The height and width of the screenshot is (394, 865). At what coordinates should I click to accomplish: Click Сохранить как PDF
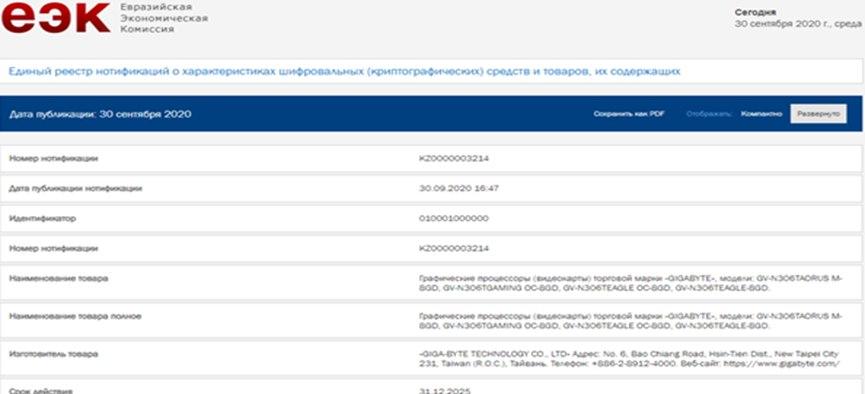click(629, 114)
